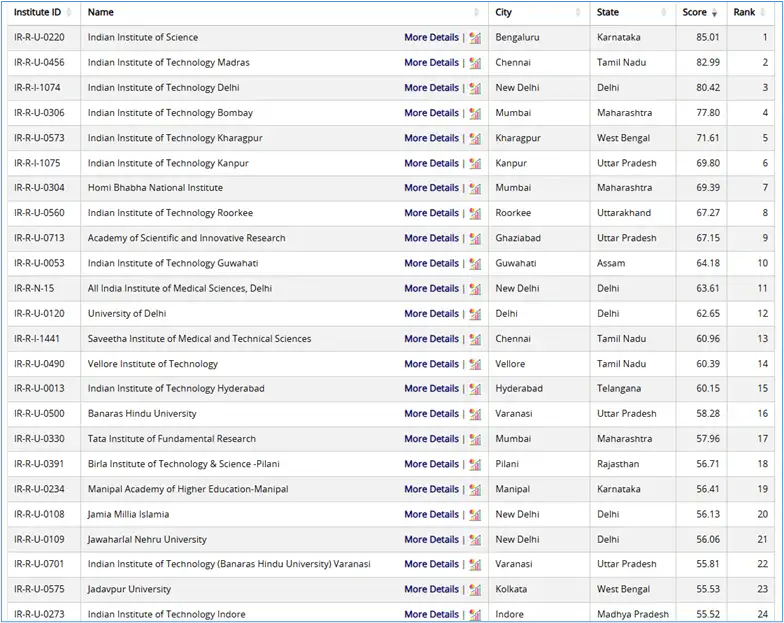The width and height of the screenshot is (784, 623).
Task: Open chart icon for IIT Hyderabad row
Action: click(475, 388)
